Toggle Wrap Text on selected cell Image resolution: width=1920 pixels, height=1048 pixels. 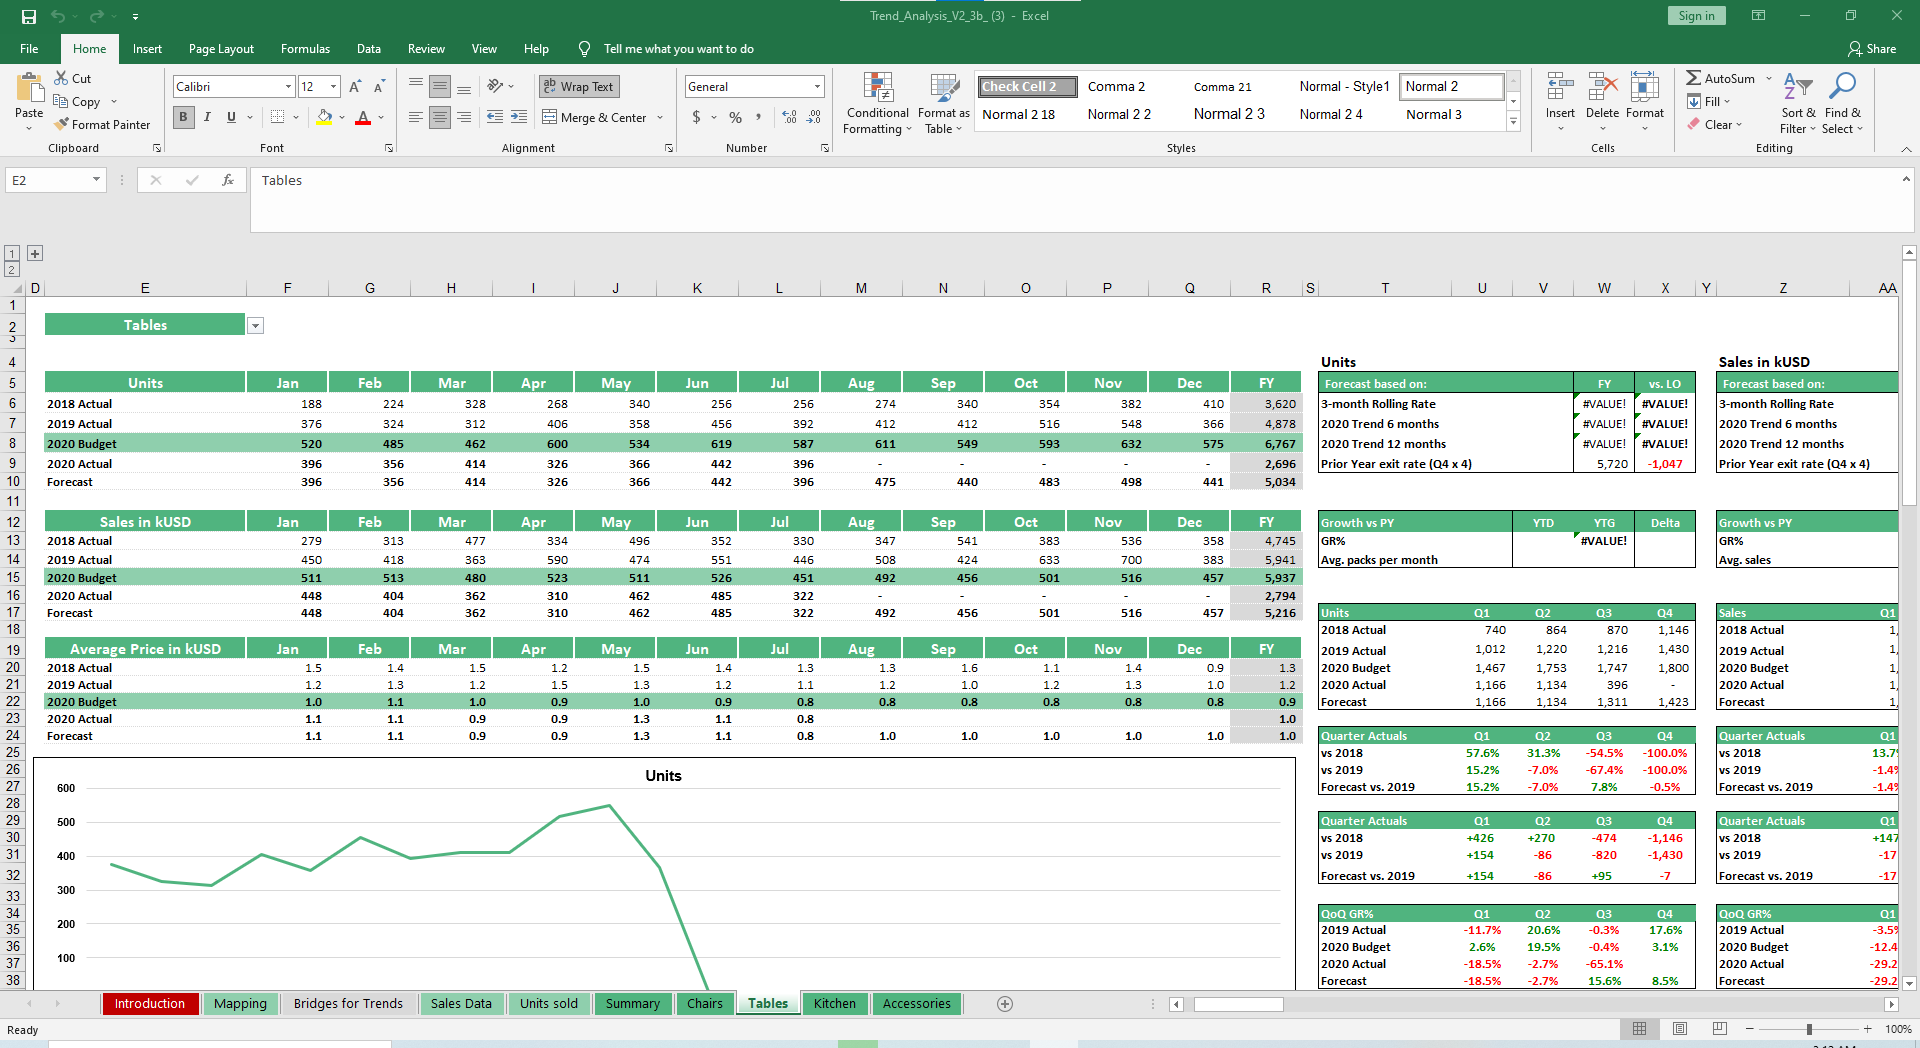pyautogui.click(x=579, y=87)
